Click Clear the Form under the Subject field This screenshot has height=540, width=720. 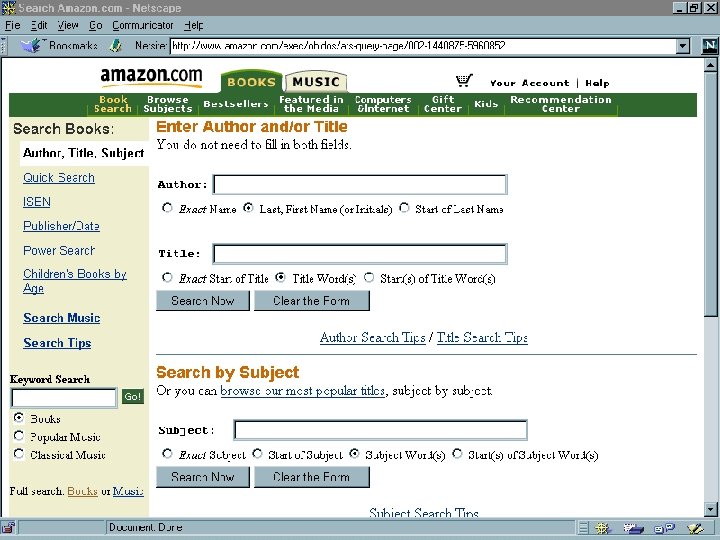click(x=312, y=477)
